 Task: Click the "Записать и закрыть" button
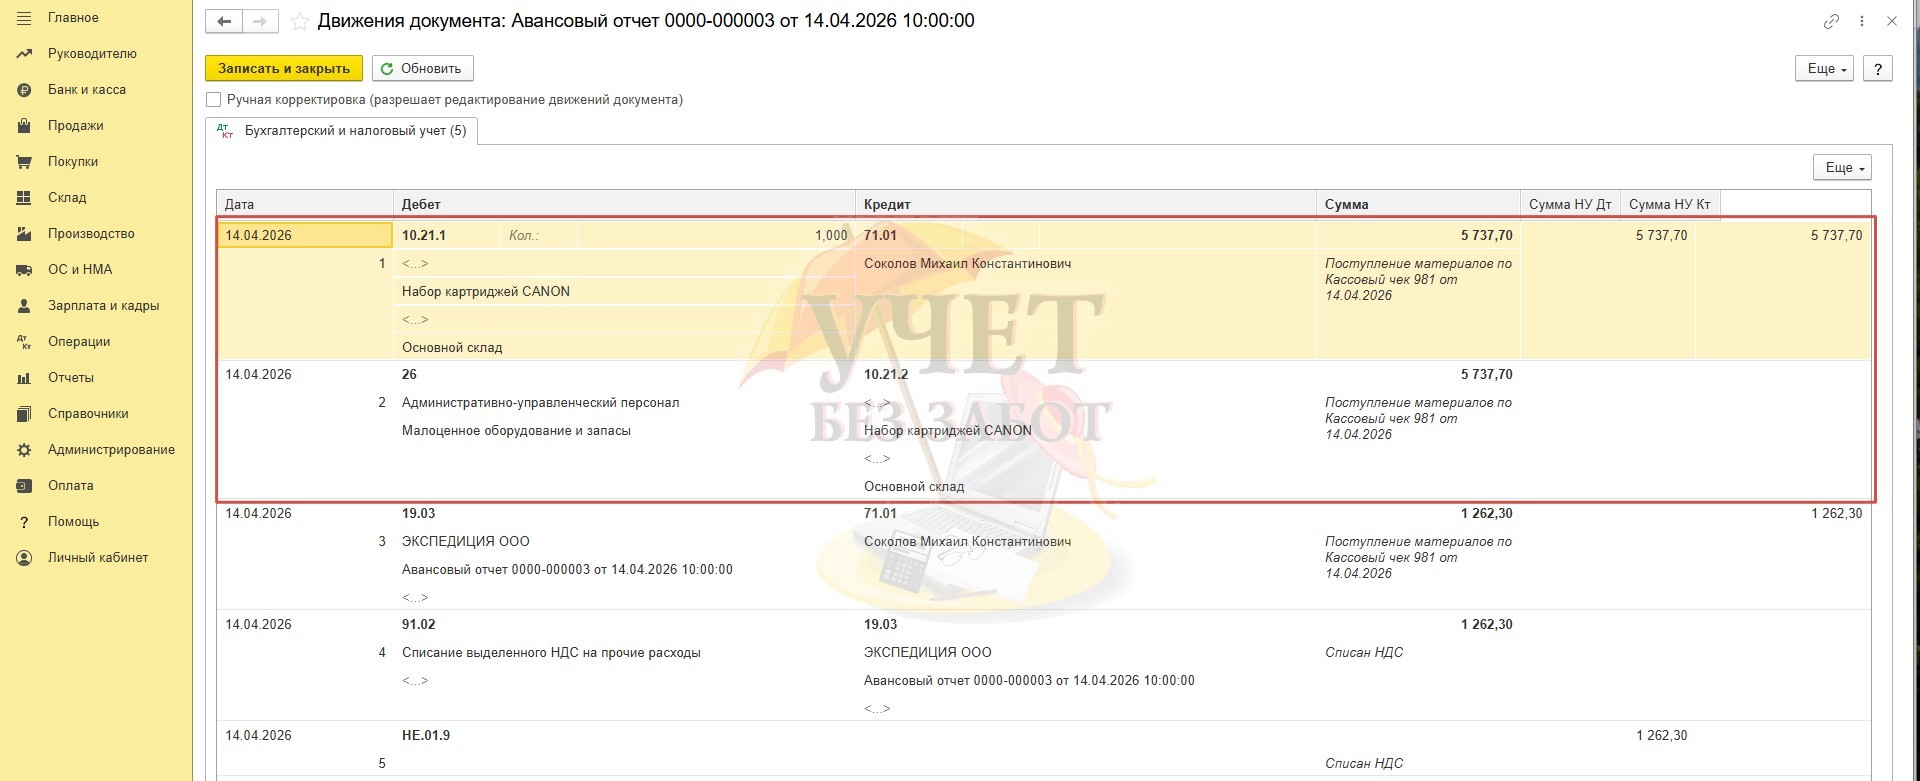coord(284,69)
